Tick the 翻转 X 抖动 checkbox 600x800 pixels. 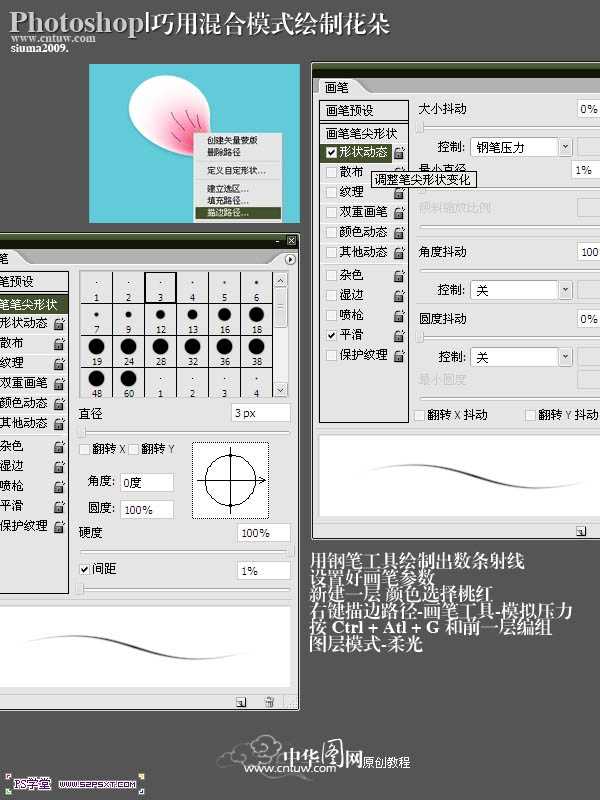419,415
